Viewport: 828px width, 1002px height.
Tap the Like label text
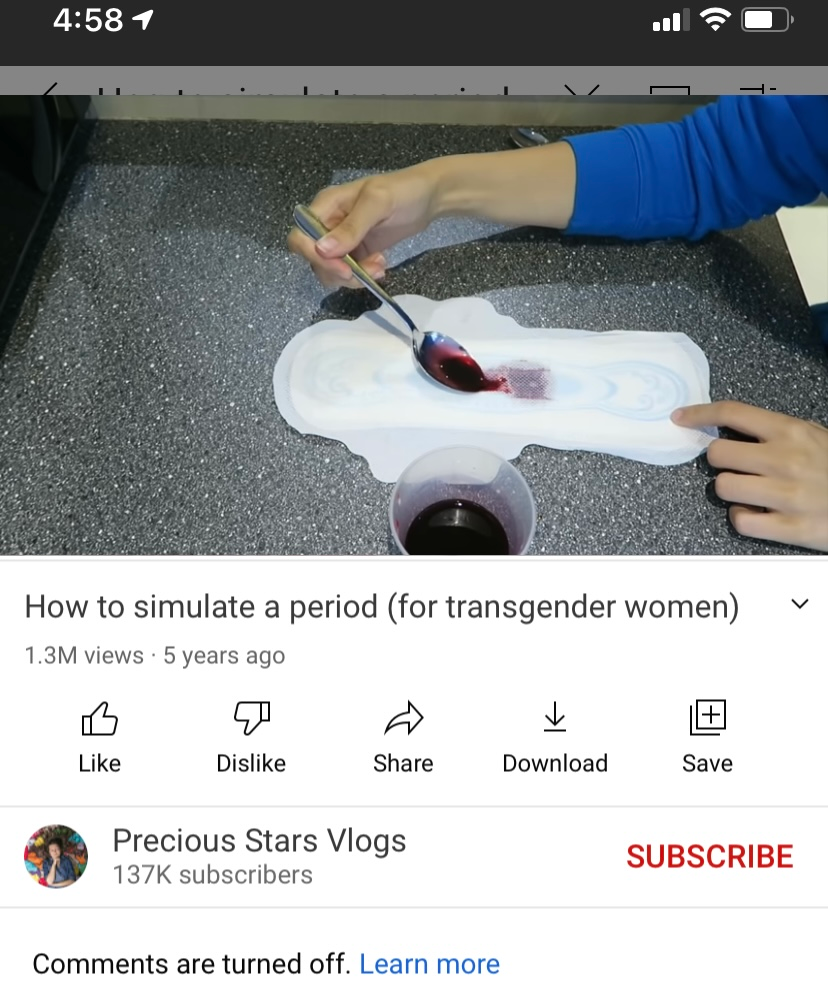[x=100, y=763]
